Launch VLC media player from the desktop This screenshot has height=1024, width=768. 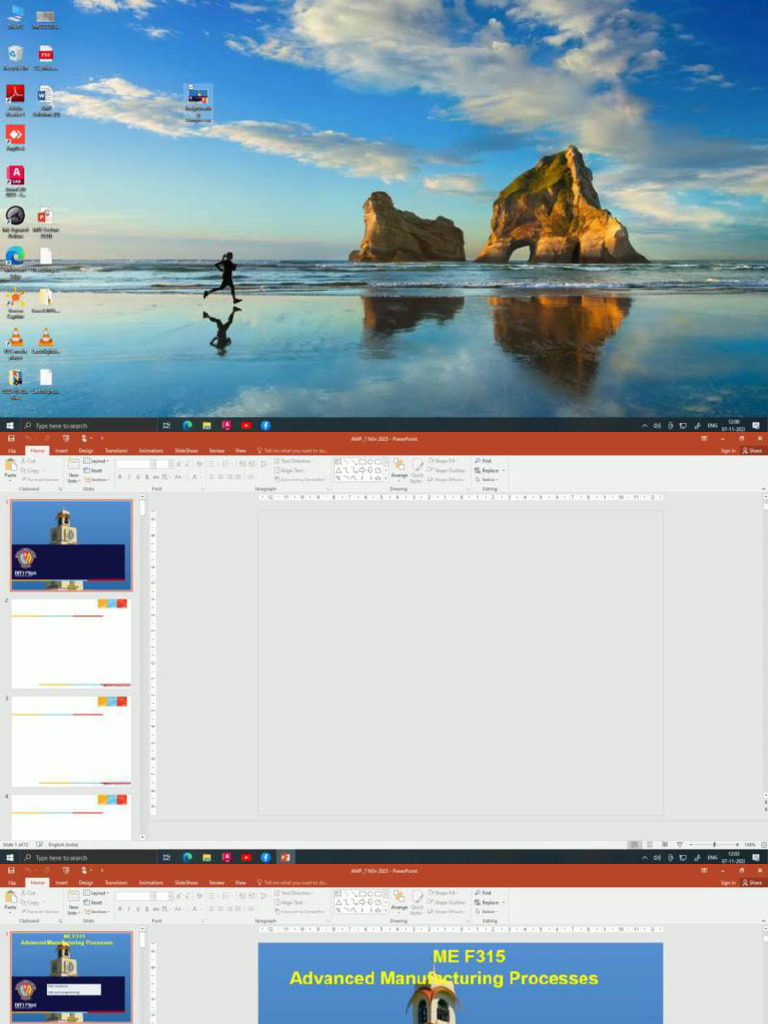pyautogui.click(x=15, y=338)
